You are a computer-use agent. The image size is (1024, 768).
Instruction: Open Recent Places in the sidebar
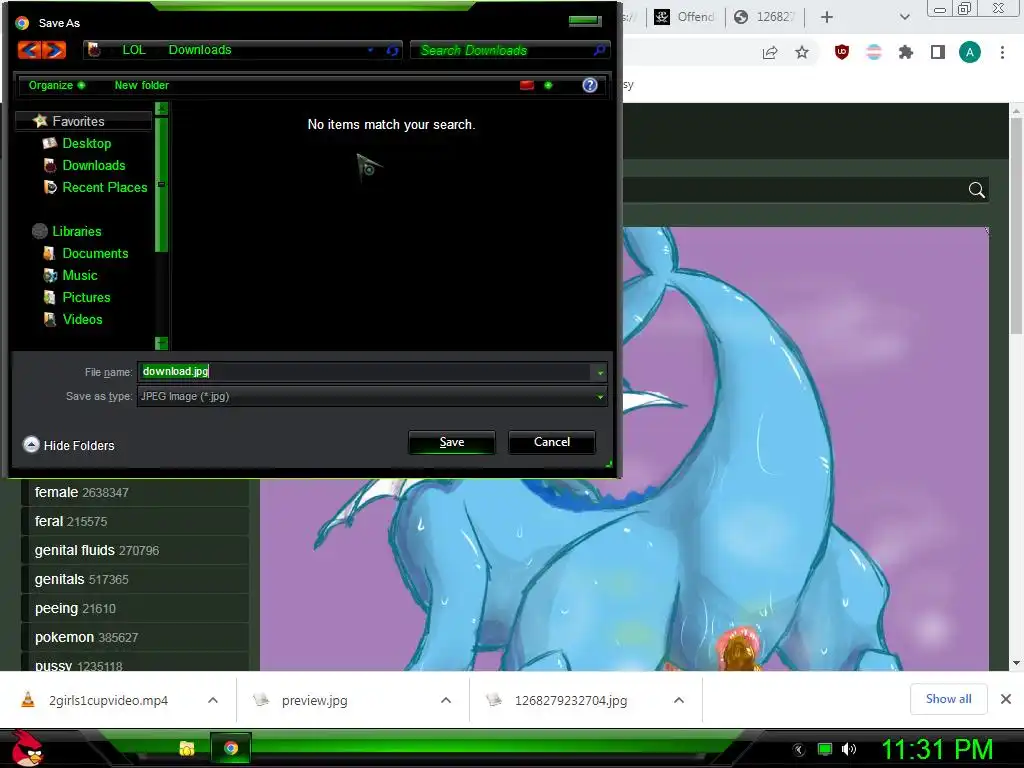point(104,187)
